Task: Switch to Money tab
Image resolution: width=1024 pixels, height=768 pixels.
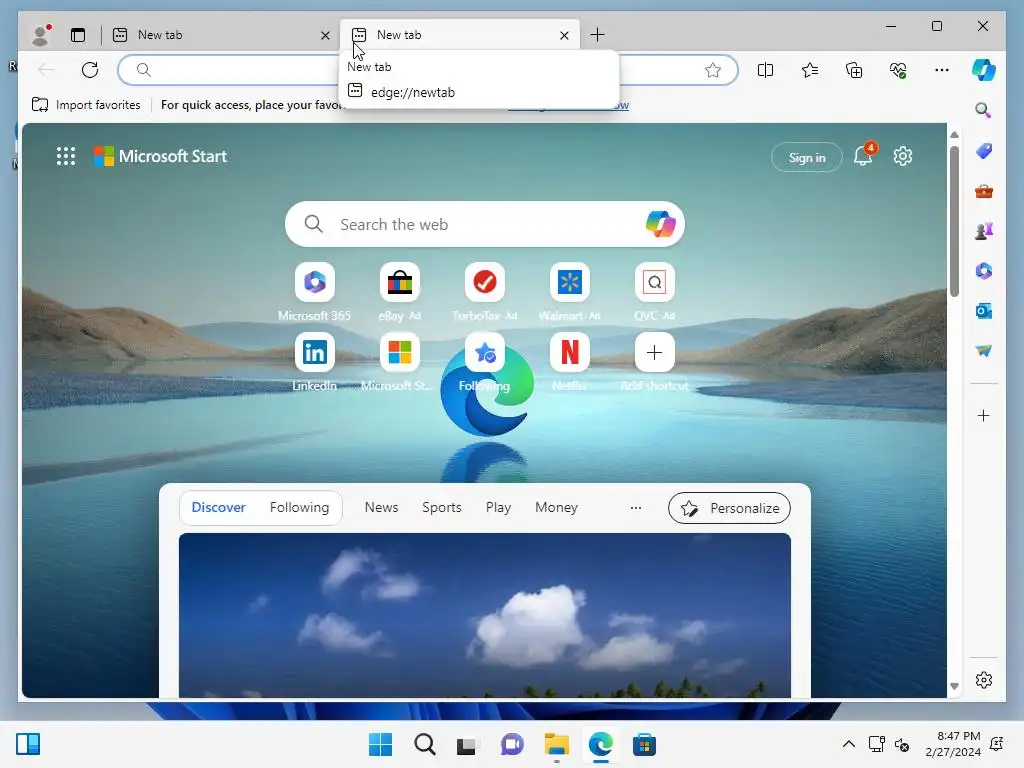Action: click(556, 507)
